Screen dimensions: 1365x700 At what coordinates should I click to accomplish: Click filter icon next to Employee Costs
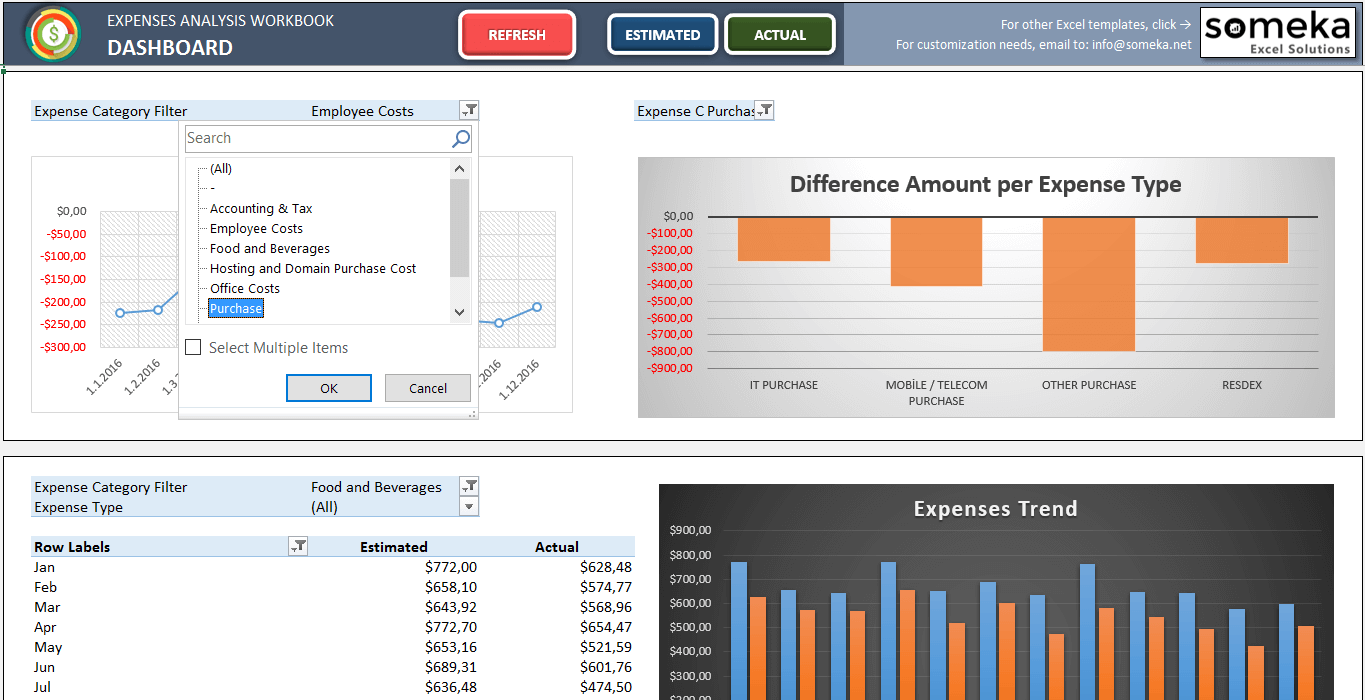pos(469,111)
